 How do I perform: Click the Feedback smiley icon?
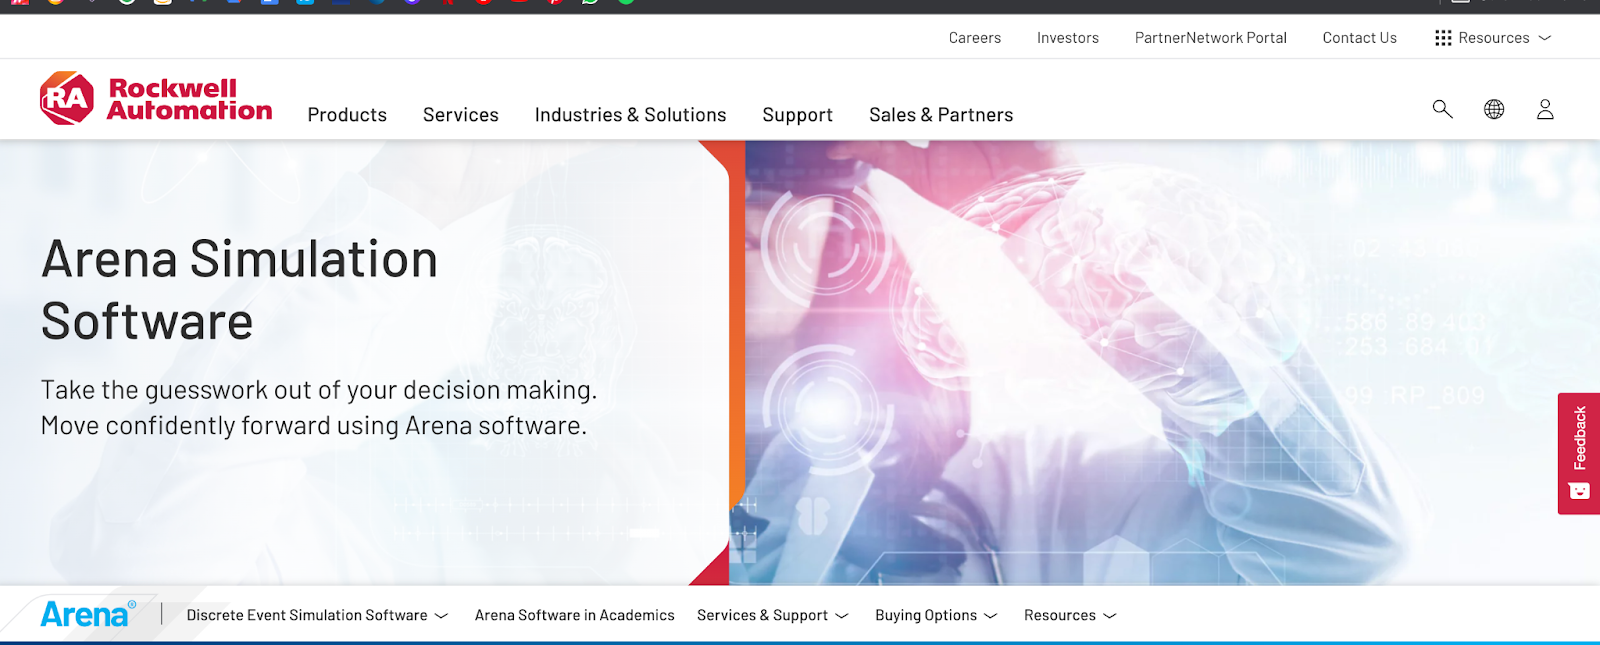[1579, 491]
